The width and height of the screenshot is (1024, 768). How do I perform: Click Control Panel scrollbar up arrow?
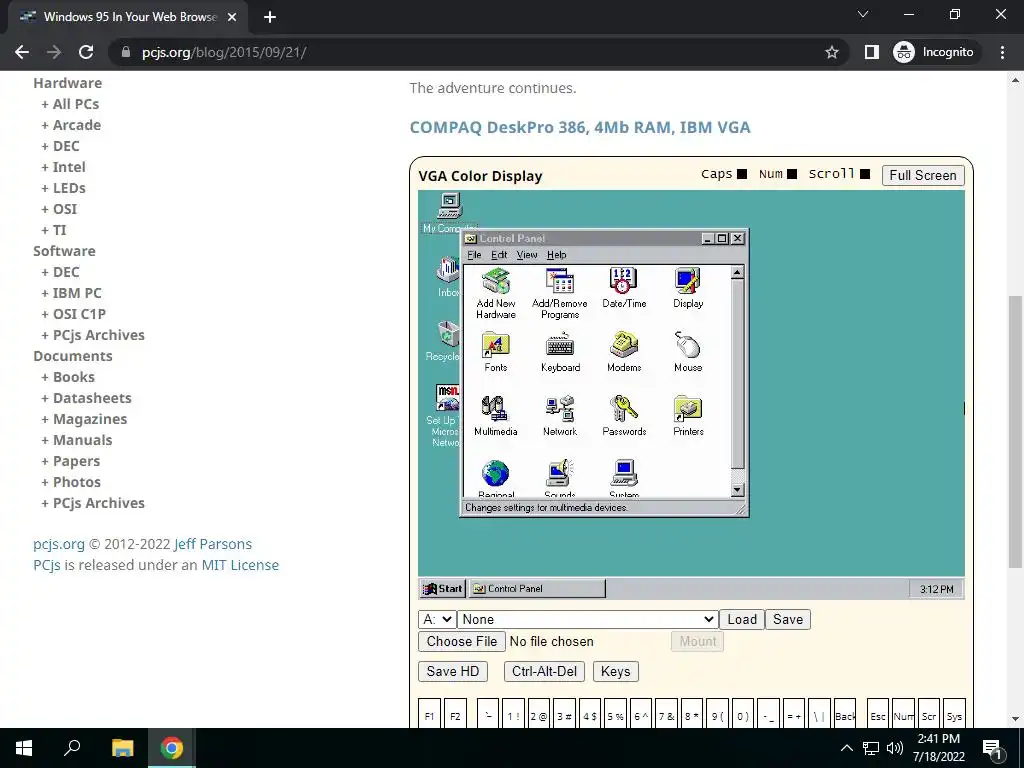pos(737,272)
